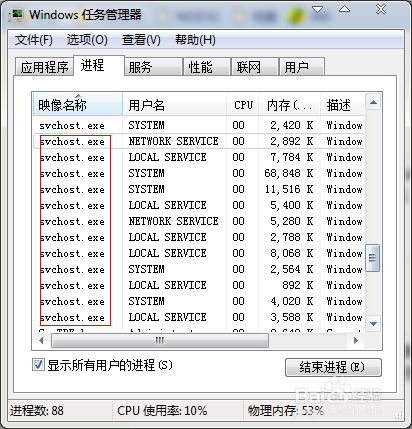This screenshot has width=412, height=429.
Task: Select svchost.exe row using 2,788 K
Action: tap(199, 237)
